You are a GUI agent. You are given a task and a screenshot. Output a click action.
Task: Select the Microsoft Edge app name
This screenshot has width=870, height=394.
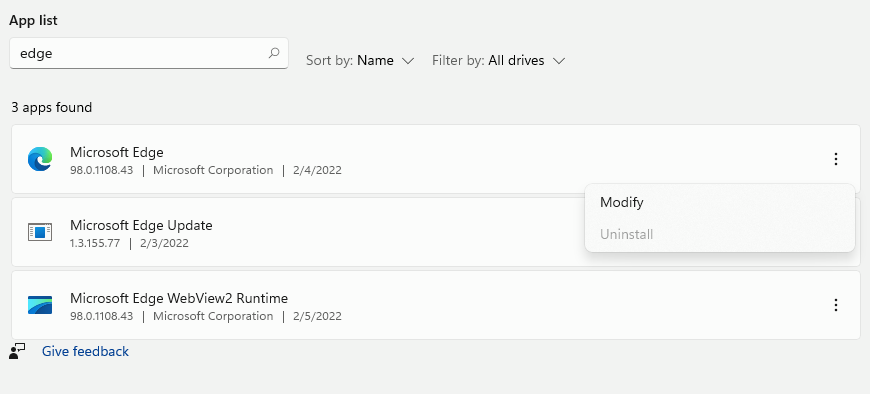(x=117, y=152)
